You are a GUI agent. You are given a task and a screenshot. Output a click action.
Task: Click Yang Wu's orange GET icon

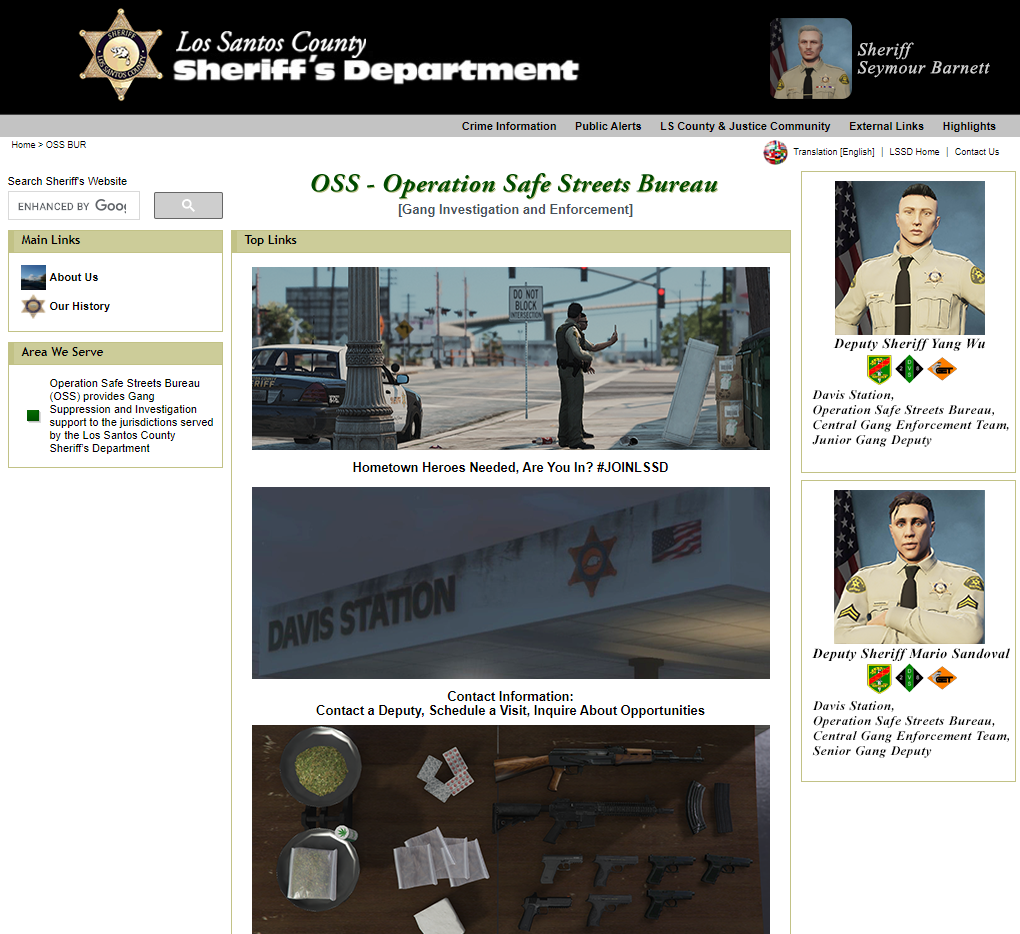click(943, 369)
